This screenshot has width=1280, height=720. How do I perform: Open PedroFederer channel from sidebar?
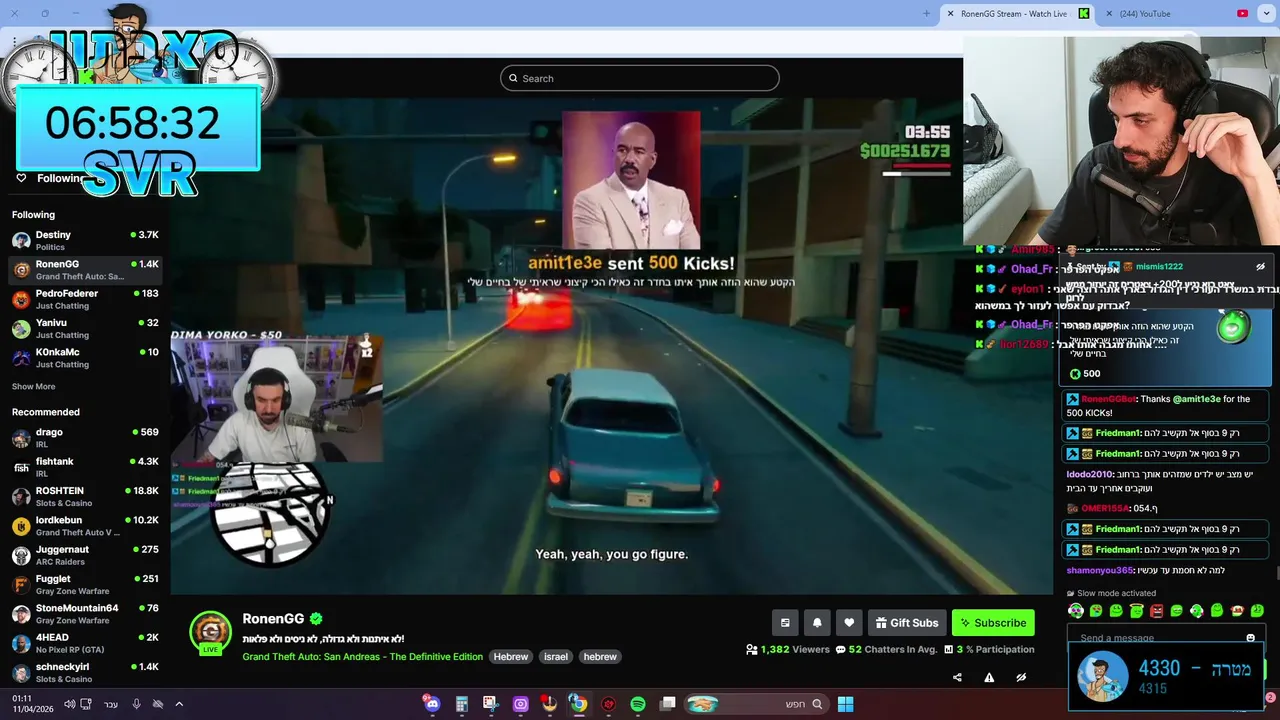[85, 299]
